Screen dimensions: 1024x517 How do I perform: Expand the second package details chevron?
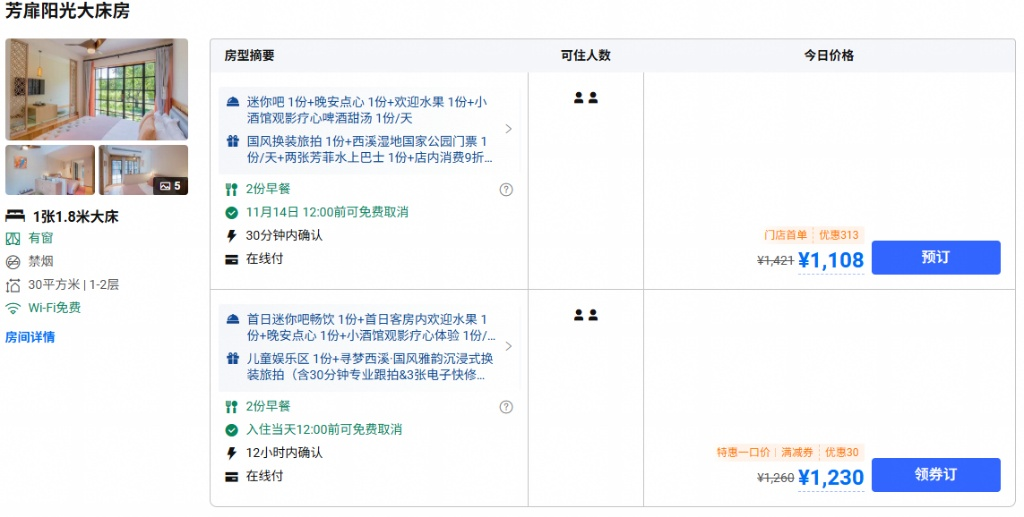pyautogui.click(x=509, y=346)
